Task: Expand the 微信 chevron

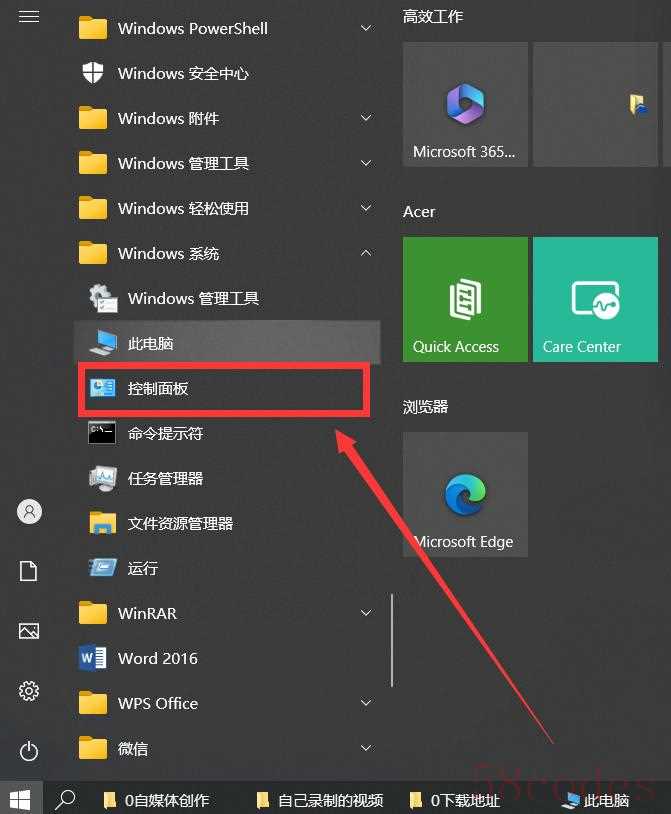Action: (366, 748)
